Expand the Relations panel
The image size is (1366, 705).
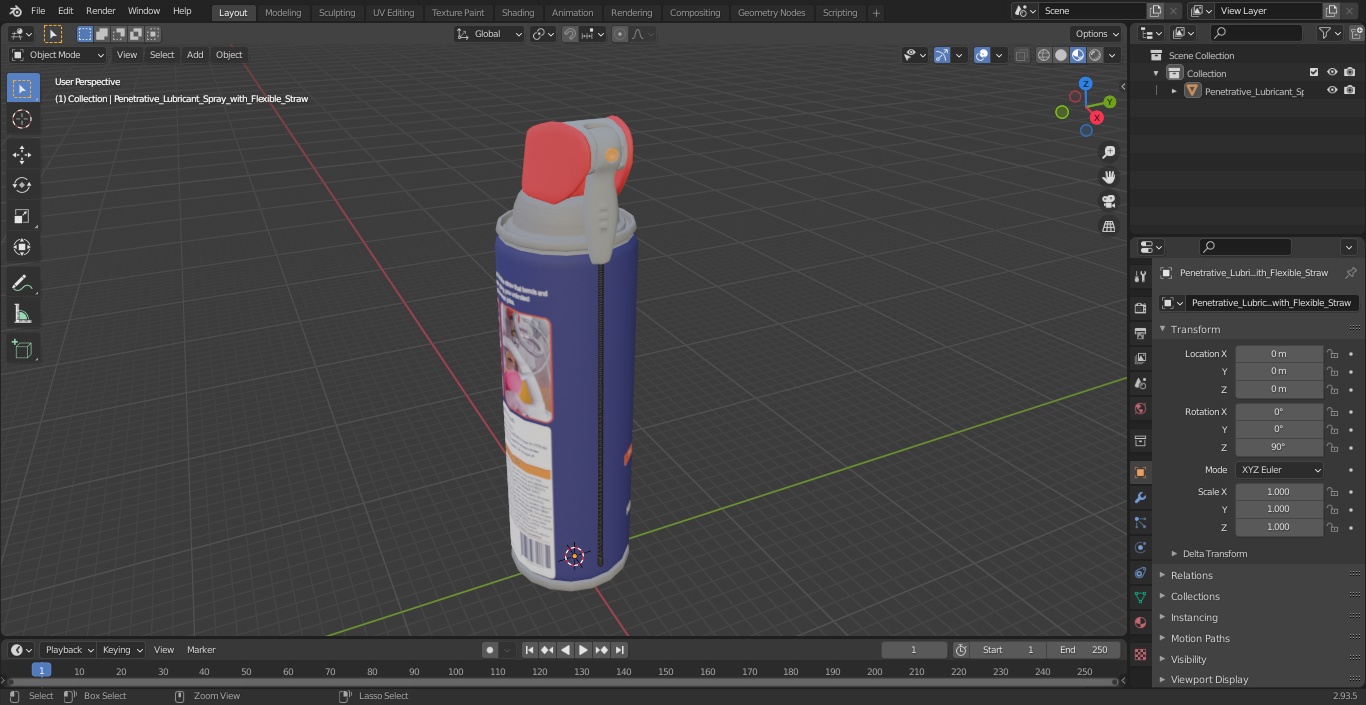tap(1191, 575)
